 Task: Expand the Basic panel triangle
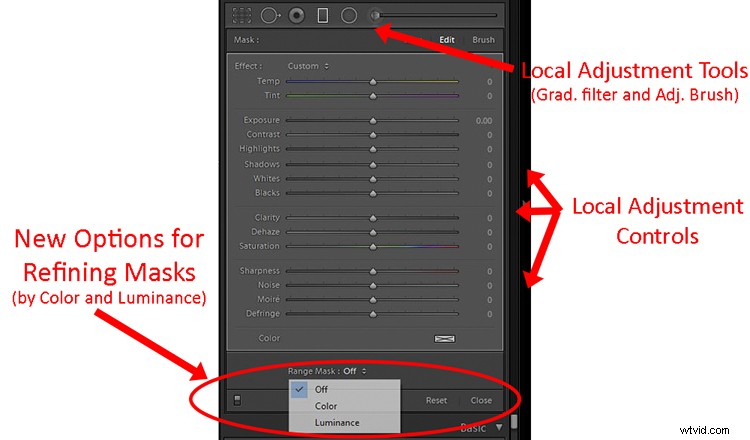(499, 427)
